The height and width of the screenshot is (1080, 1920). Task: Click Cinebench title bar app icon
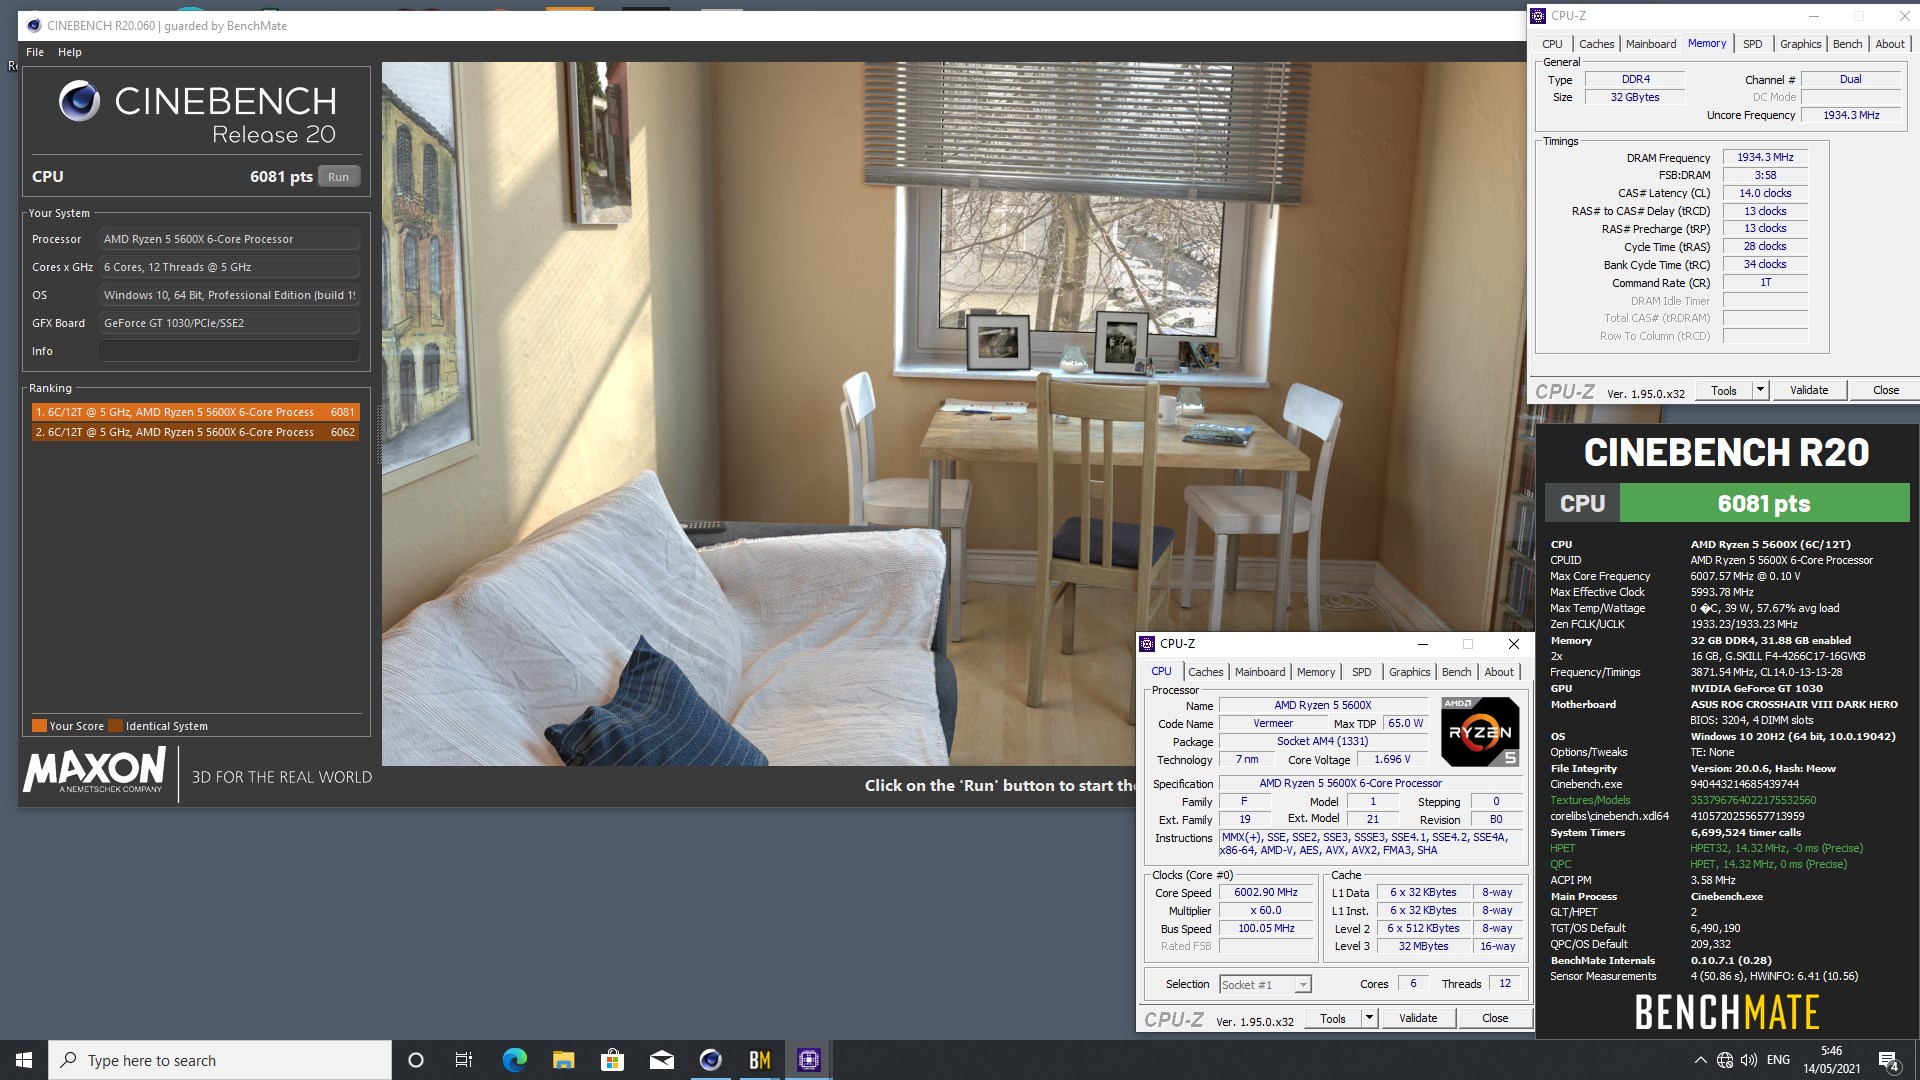[34, 26]
